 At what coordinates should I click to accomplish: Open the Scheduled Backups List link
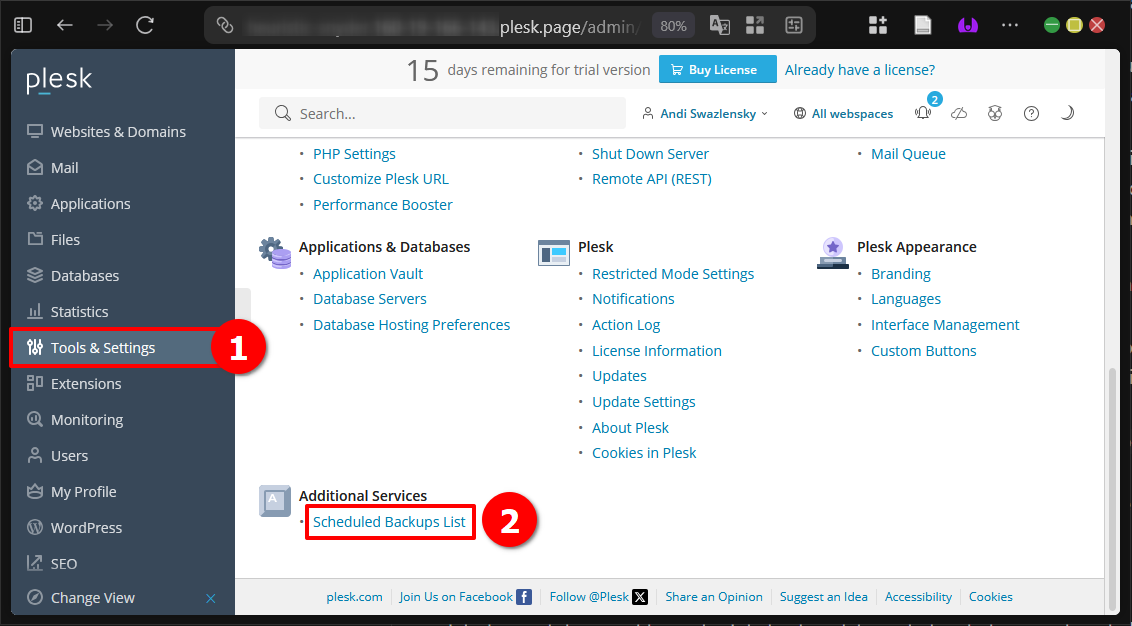389,521
